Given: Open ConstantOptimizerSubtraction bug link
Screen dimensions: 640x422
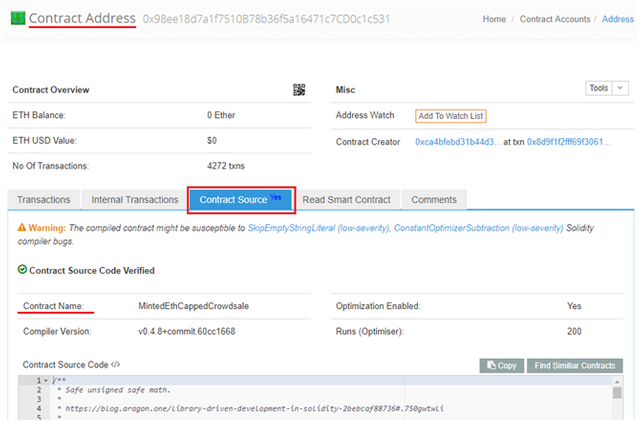Looking at the screenshot, I should [478, 228].
